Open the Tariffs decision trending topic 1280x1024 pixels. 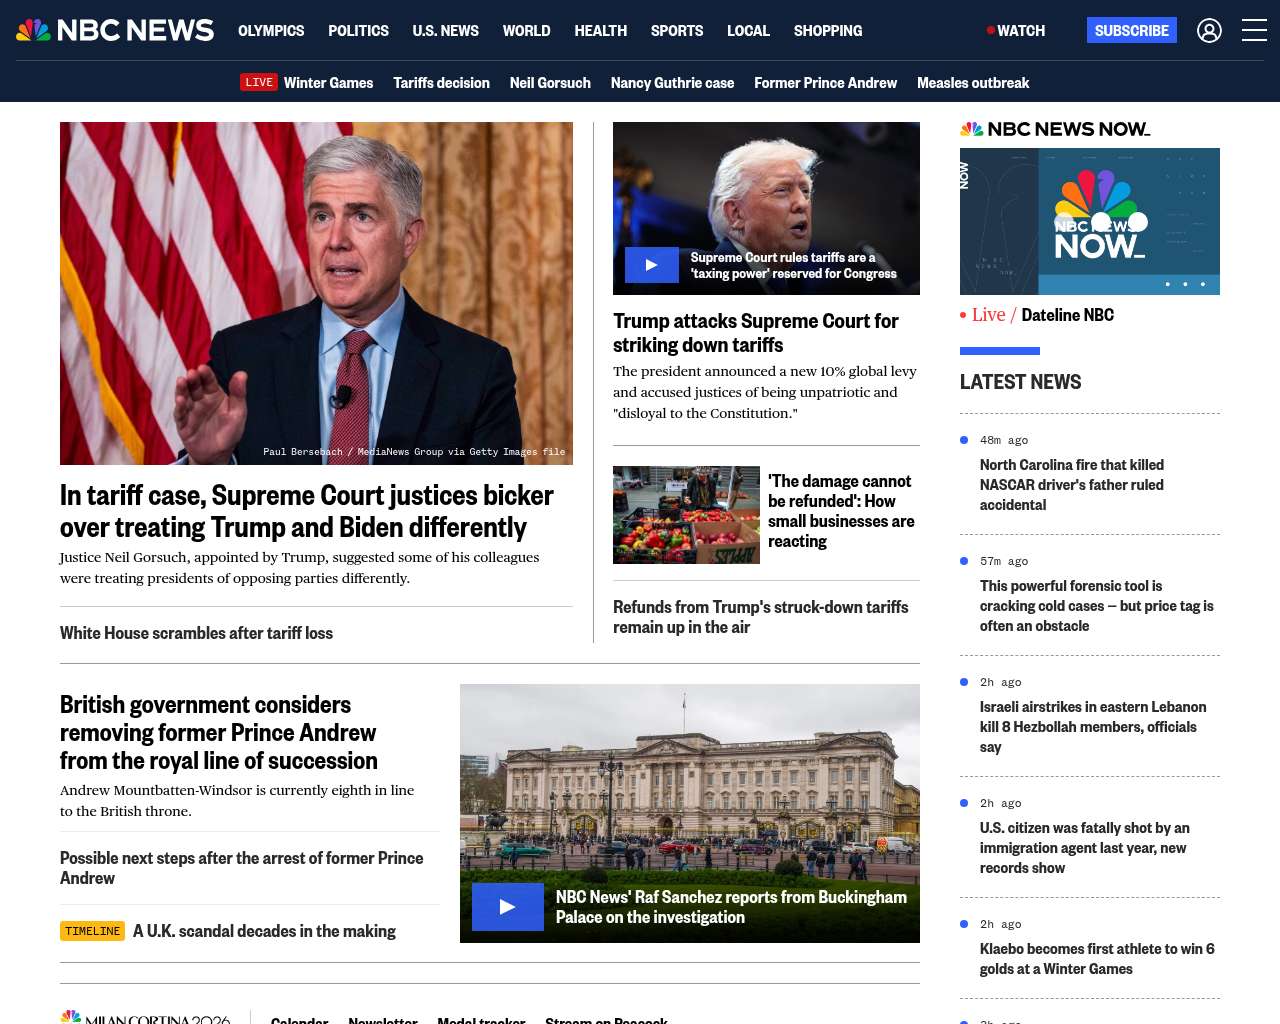[441, 83]
